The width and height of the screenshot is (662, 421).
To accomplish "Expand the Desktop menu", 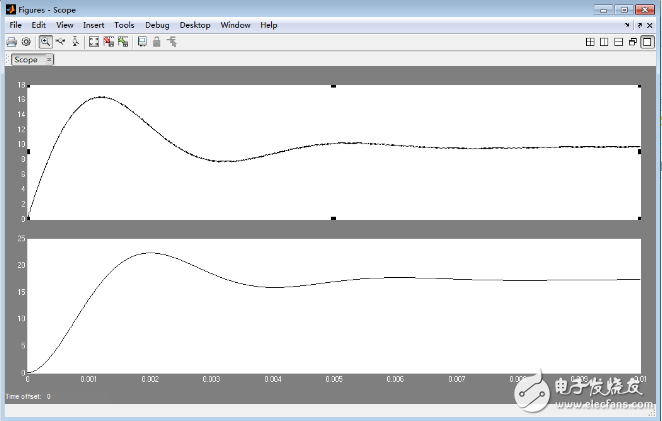I will click(195, 25).
